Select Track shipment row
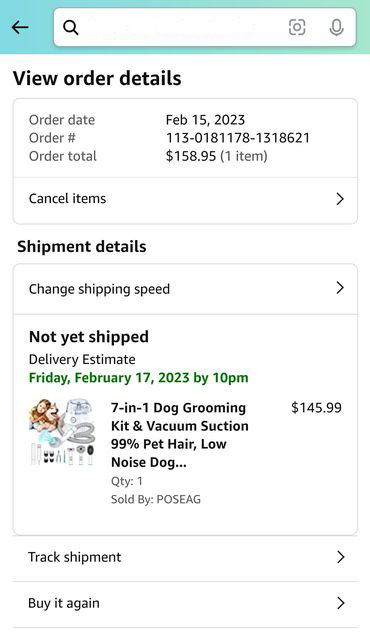The image size is (370, 638). 185,557
